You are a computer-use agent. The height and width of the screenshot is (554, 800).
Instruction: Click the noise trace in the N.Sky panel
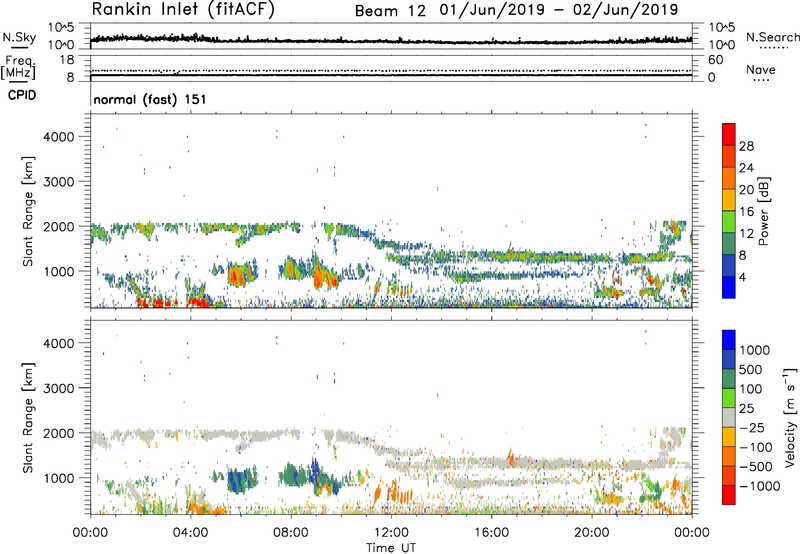391,40
